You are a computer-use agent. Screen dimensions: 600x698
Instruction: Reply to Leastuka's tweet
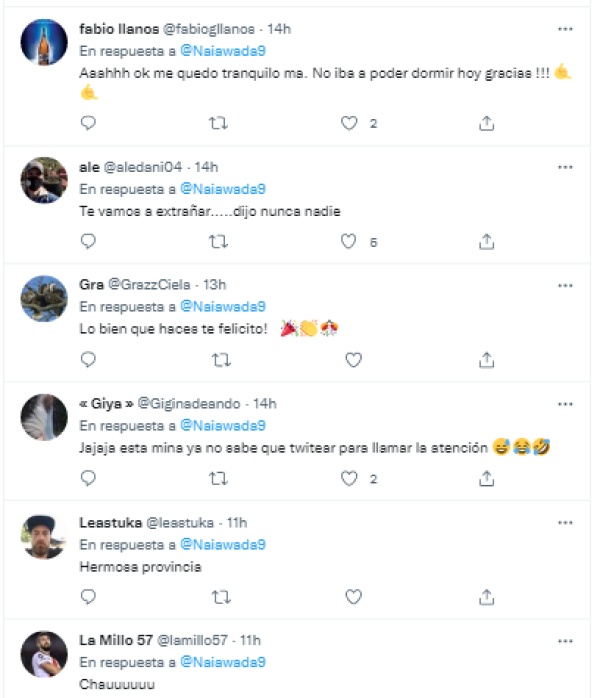(88, 597)
